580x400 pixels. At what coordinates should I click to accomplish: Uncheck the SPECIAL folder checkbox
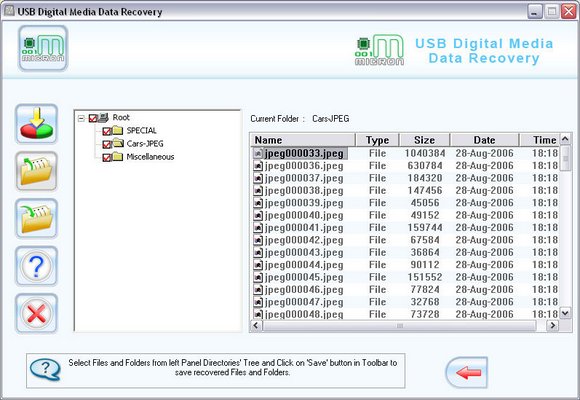[107, 131]
